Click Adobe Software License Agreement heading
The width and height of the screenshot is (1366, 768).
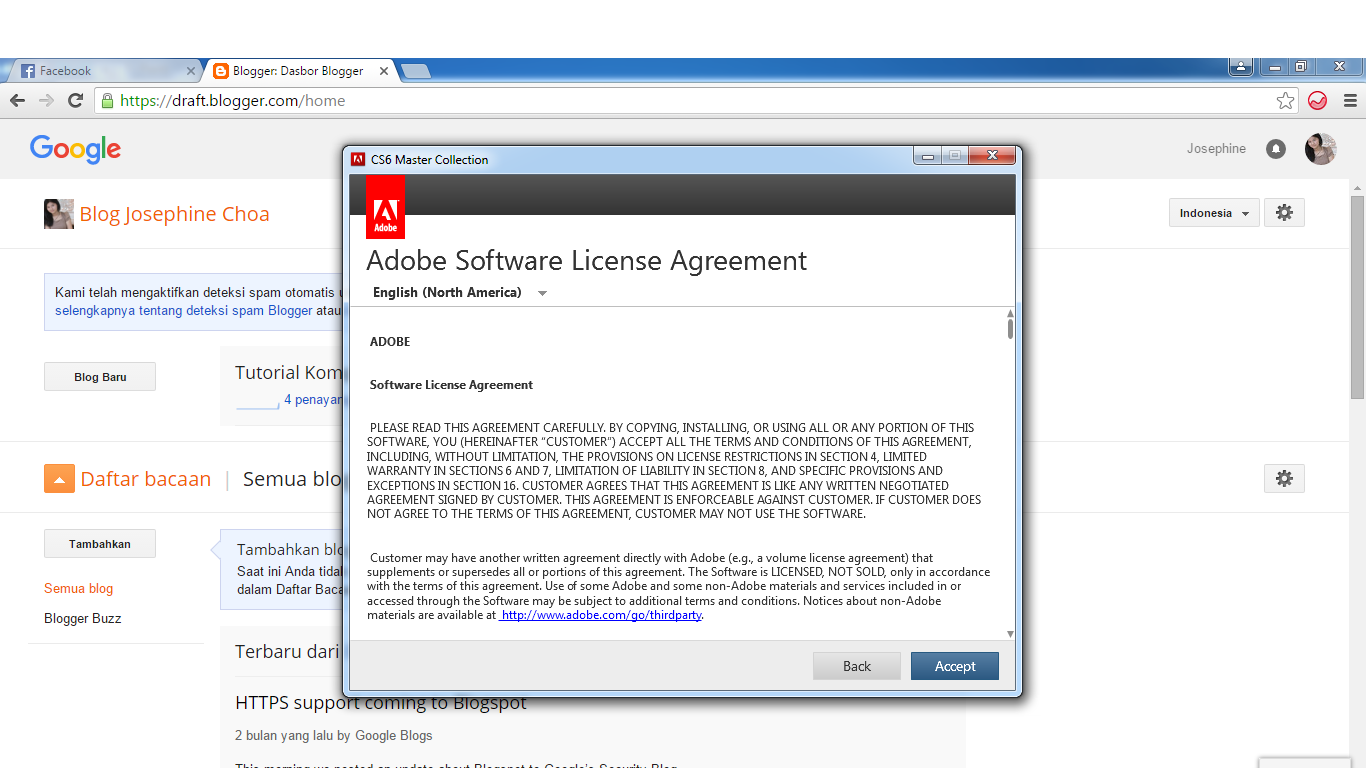[586, 260]
